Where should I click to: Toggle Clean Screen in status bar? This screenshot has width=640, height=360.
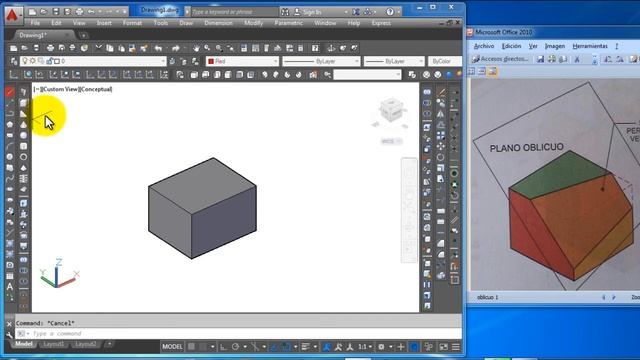[443, 347]
